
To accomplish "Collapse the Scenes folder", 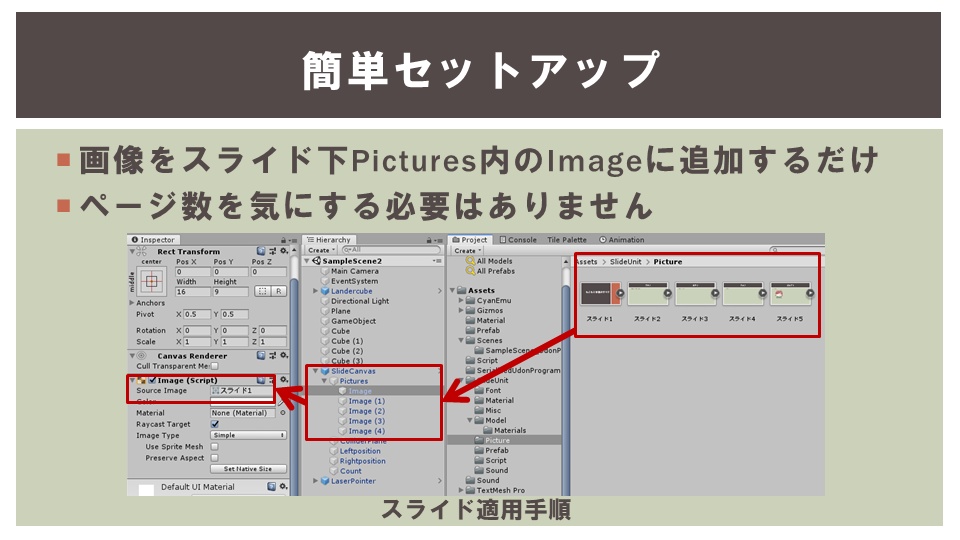I will tap(462, 340).
